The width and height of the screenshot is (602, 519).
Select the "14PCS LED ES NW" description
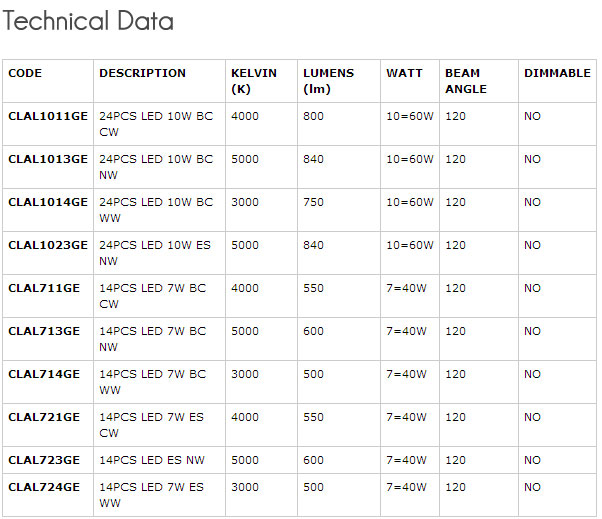pyautogui.click(x=153, y=460)
